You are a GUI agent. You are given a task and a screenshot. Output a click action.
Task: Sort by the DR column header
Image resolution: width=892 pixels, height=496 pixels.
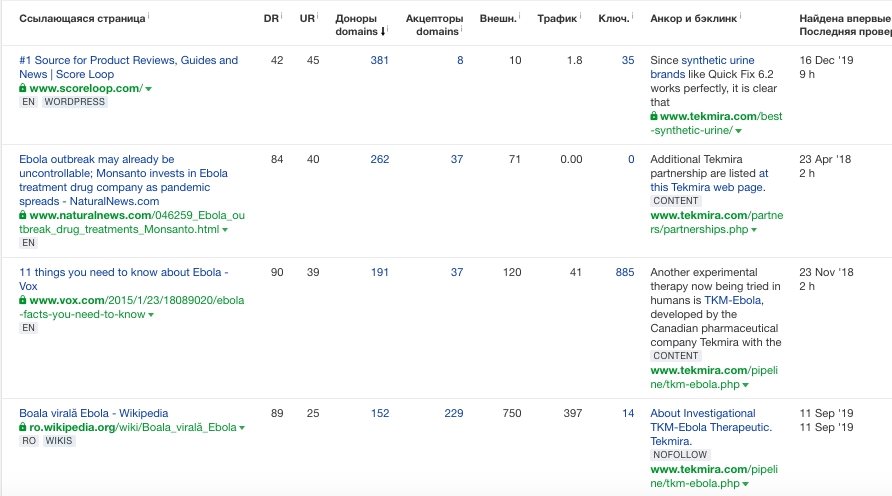pos(271,18)
